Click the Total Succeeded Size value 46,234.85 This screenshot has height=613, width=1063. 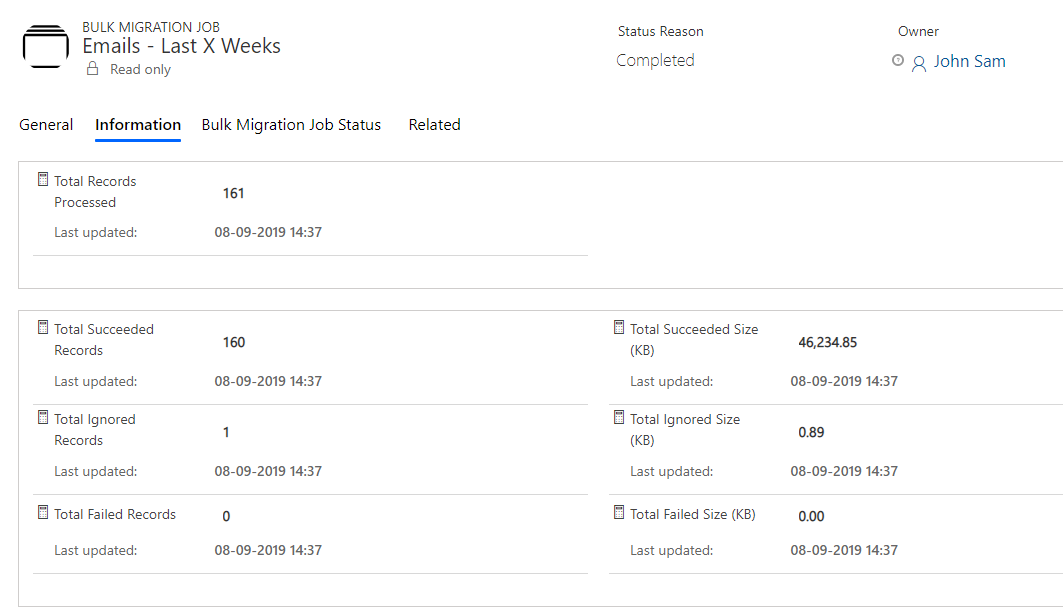click(x=827, y=342)
